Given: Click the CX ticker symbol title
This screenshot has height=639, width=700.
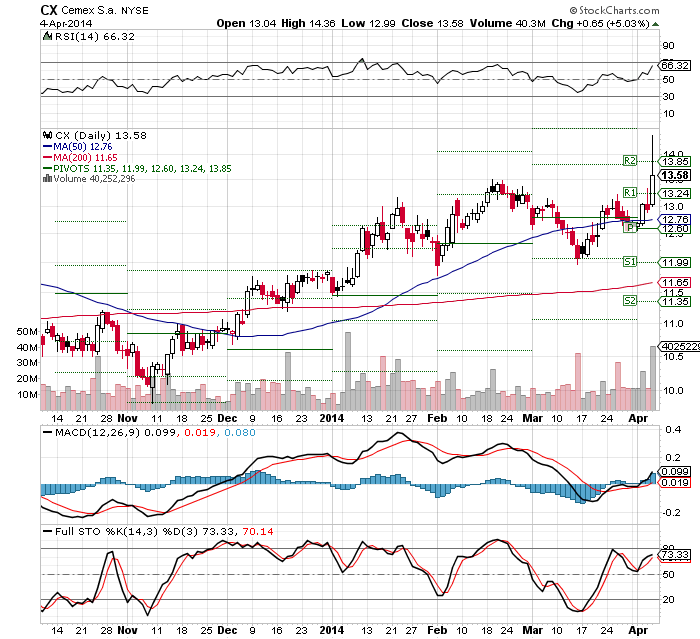Looking at the screenshot, I should [x=49, y=10].
